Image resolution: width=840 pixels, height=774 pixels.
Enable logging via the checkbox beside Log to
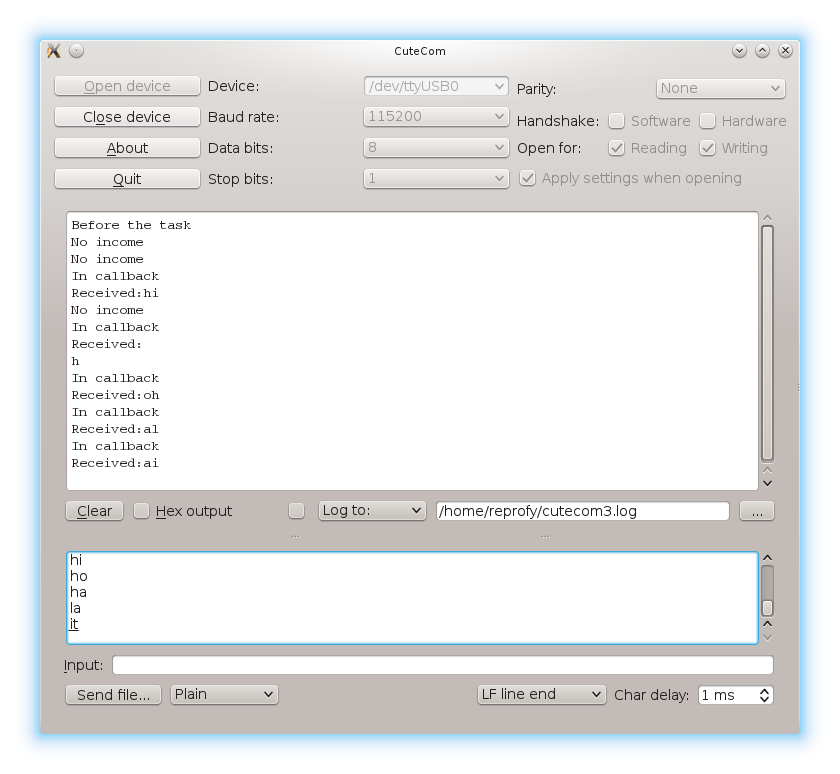tap(296, 511)
